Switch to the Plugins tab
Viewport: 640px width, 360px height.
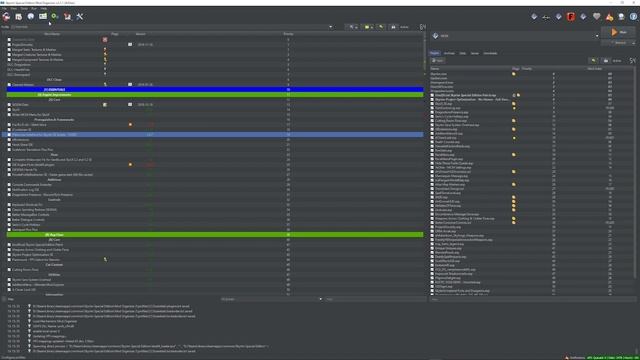coord(435,53)
